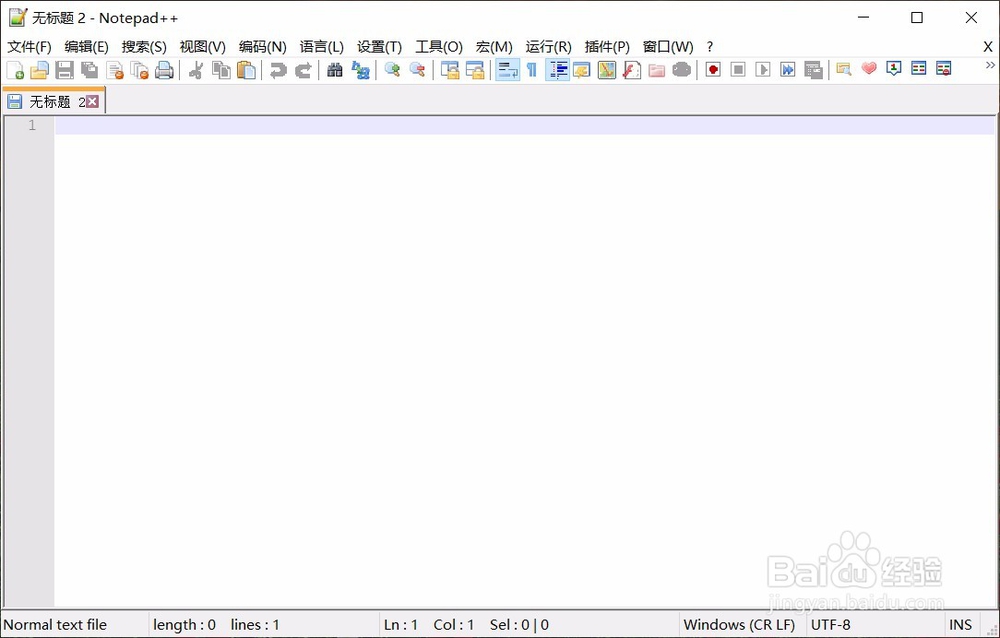
Task: Click the Playback macro icon
Action: pos(763,70)
